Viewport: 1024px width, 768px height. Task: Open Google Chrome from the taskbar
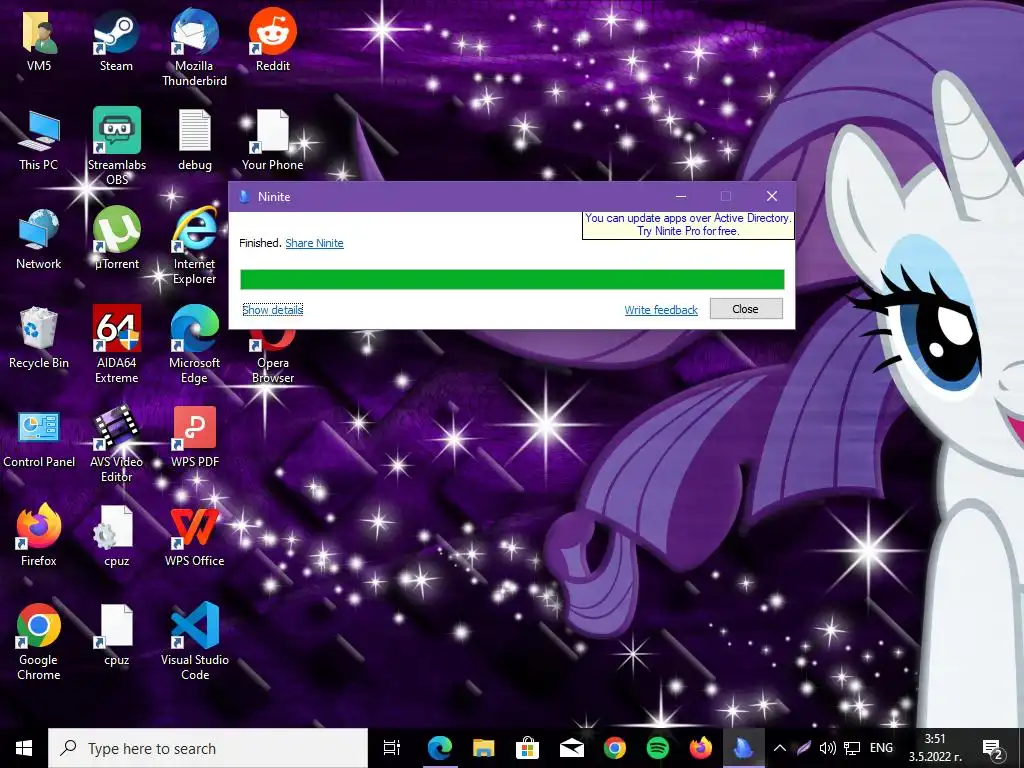pos(615,748)
